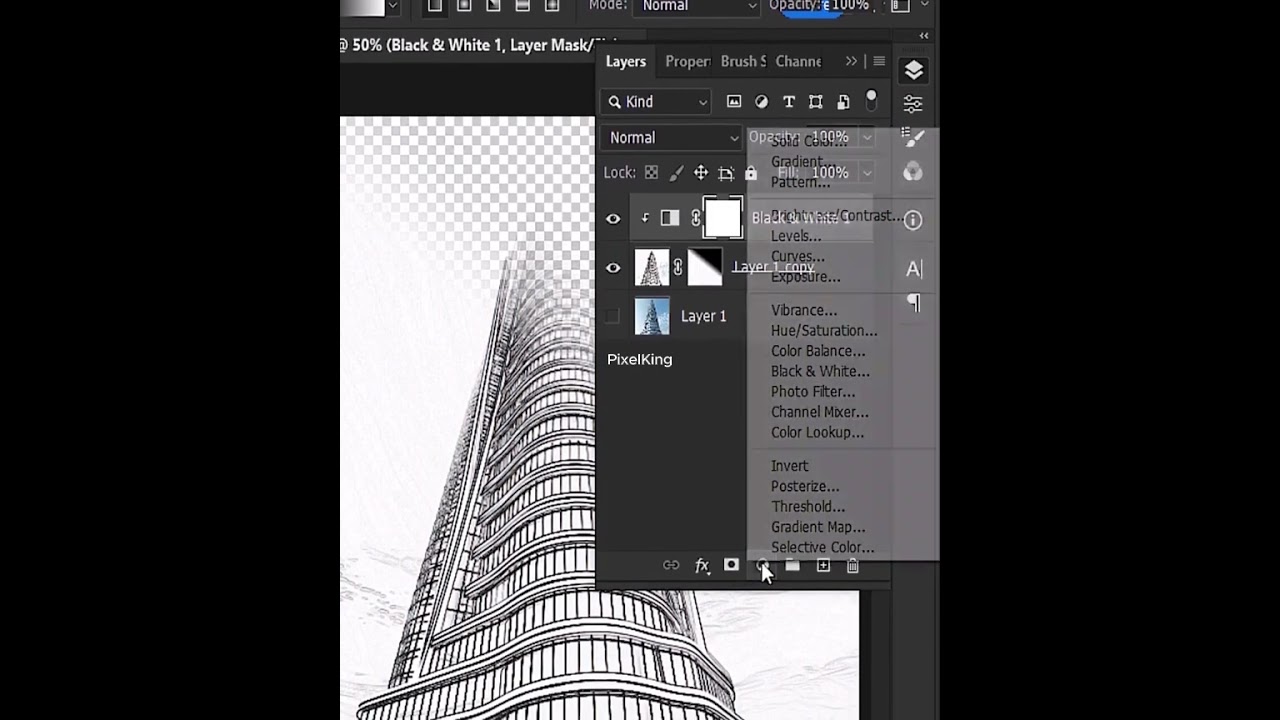1280x720 pixels.
Task: Open the gradient Mode dropdown in options bar
Action: pos(699,7)
